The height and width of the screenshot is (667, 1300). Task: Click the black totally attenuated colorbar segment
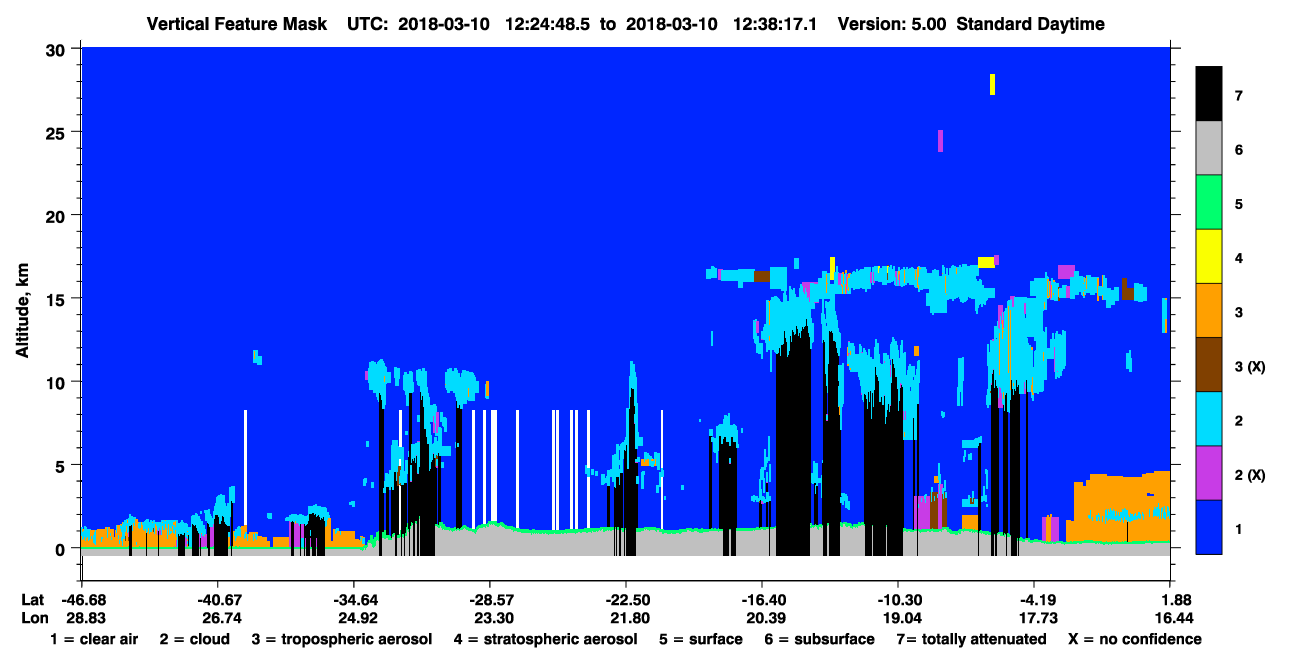pyautogui.click(x=1209, y=94)
